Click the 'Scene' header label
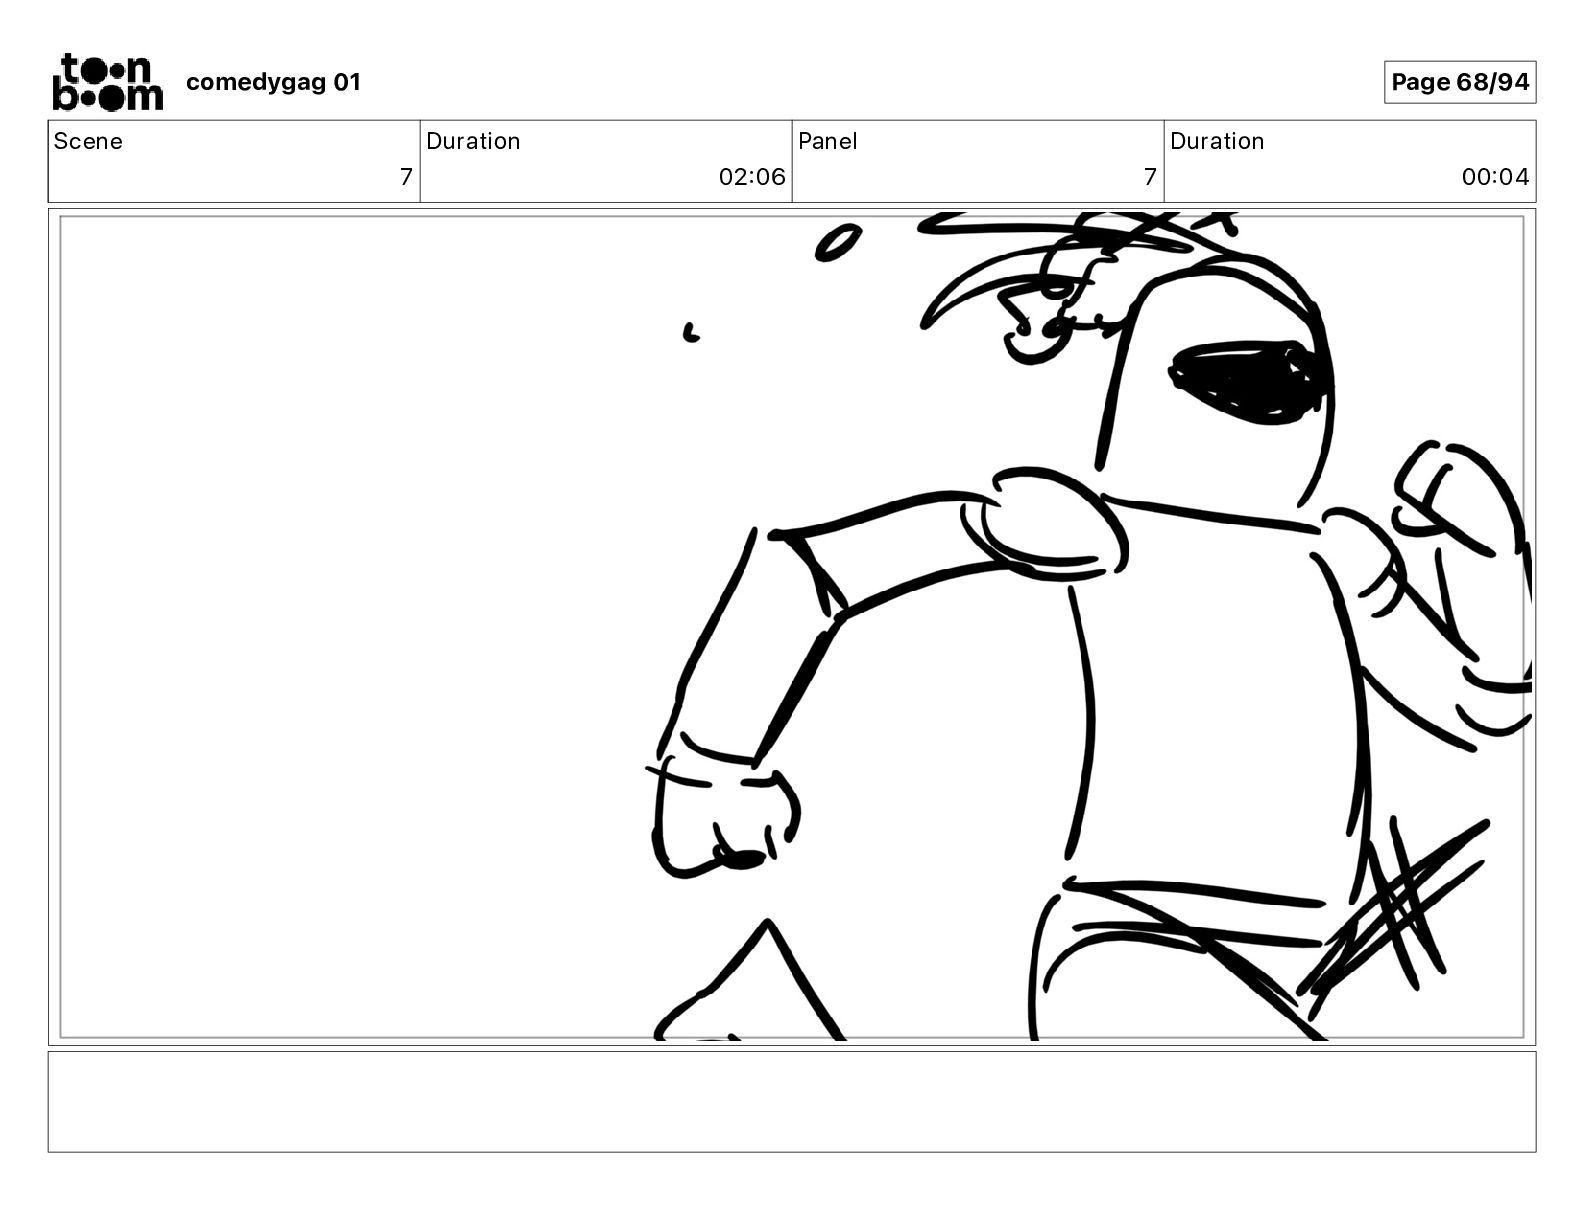Screen dimensions: 1584x1224 click(88, 141)
